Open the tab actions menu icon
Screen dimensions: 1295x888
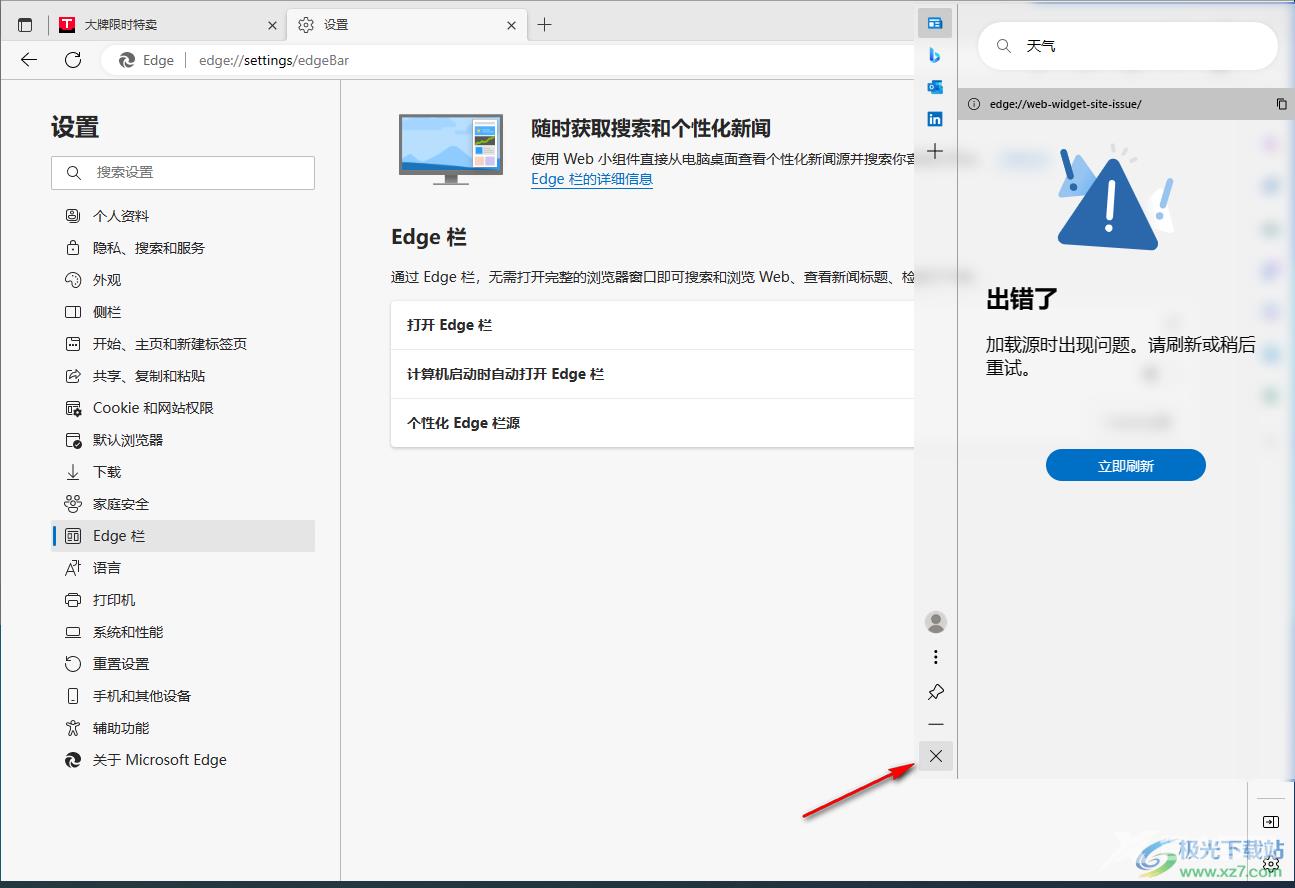[x=25, y=25]
